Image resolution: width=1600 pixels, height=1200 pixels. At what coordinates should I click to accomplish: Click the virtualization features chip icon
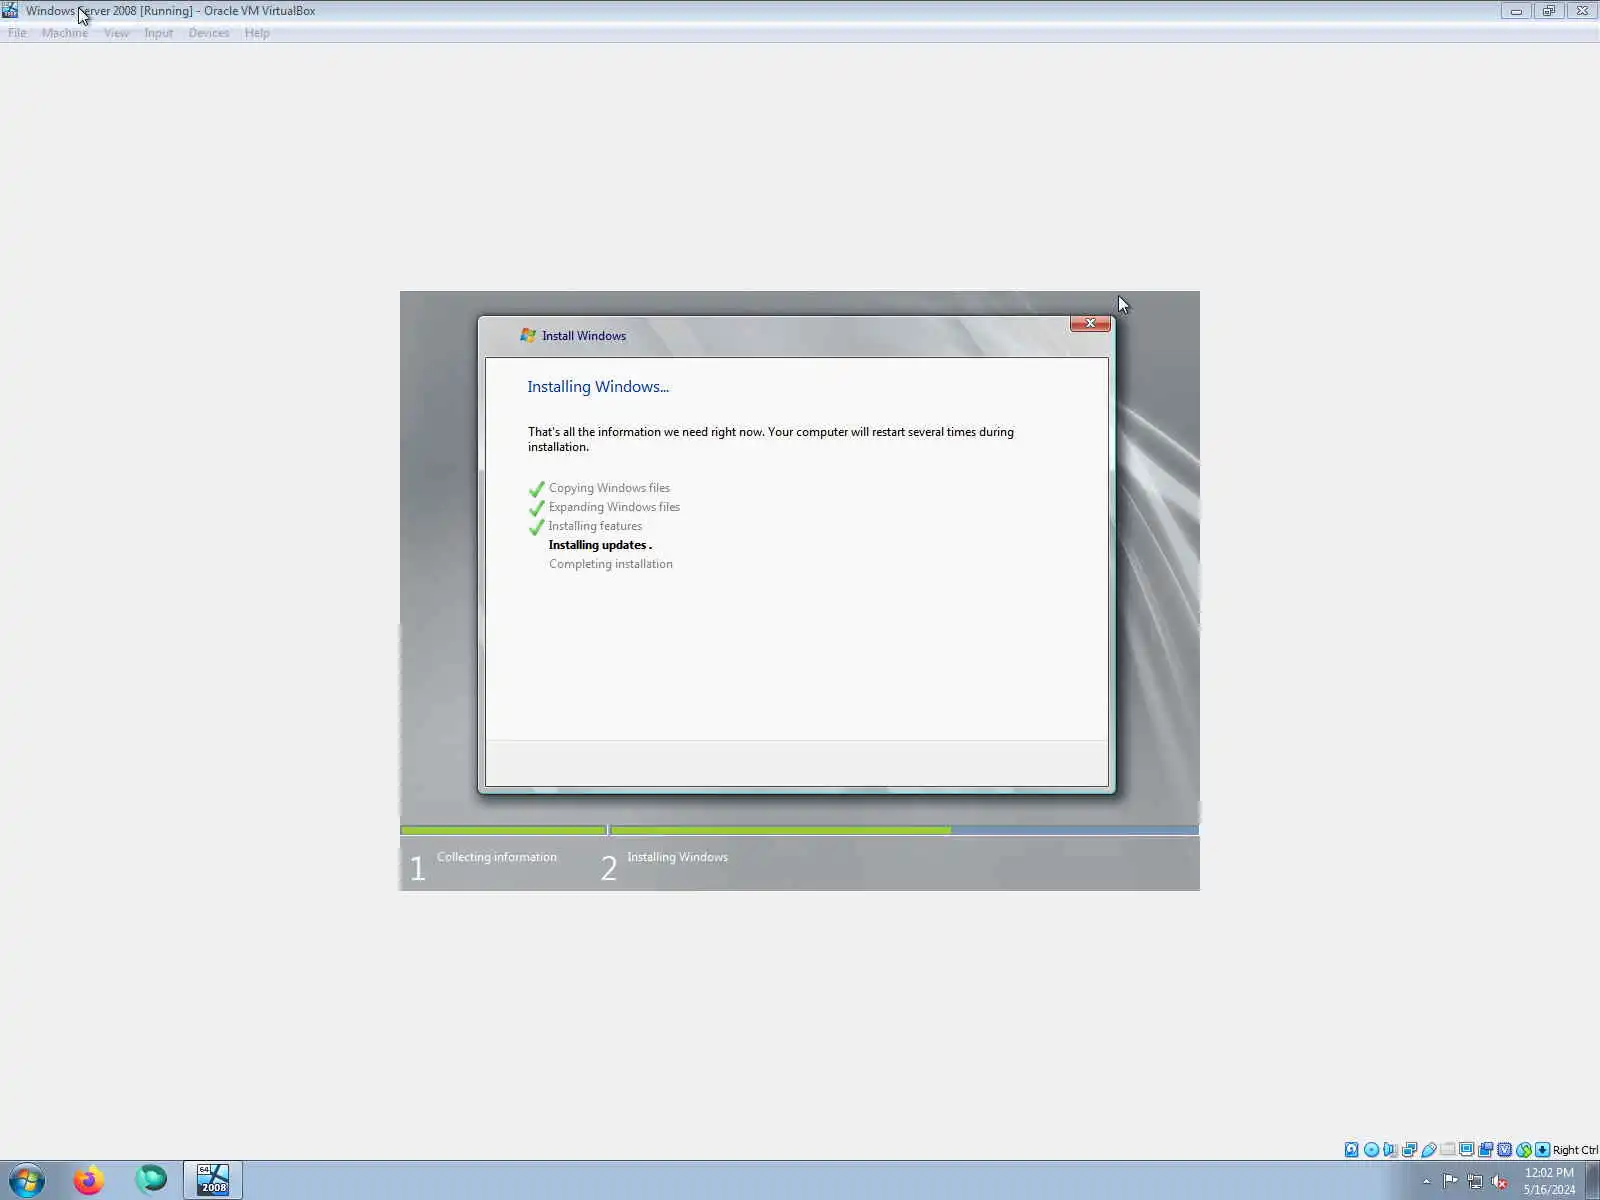pyautogui.click(x=1504, y=1150)
